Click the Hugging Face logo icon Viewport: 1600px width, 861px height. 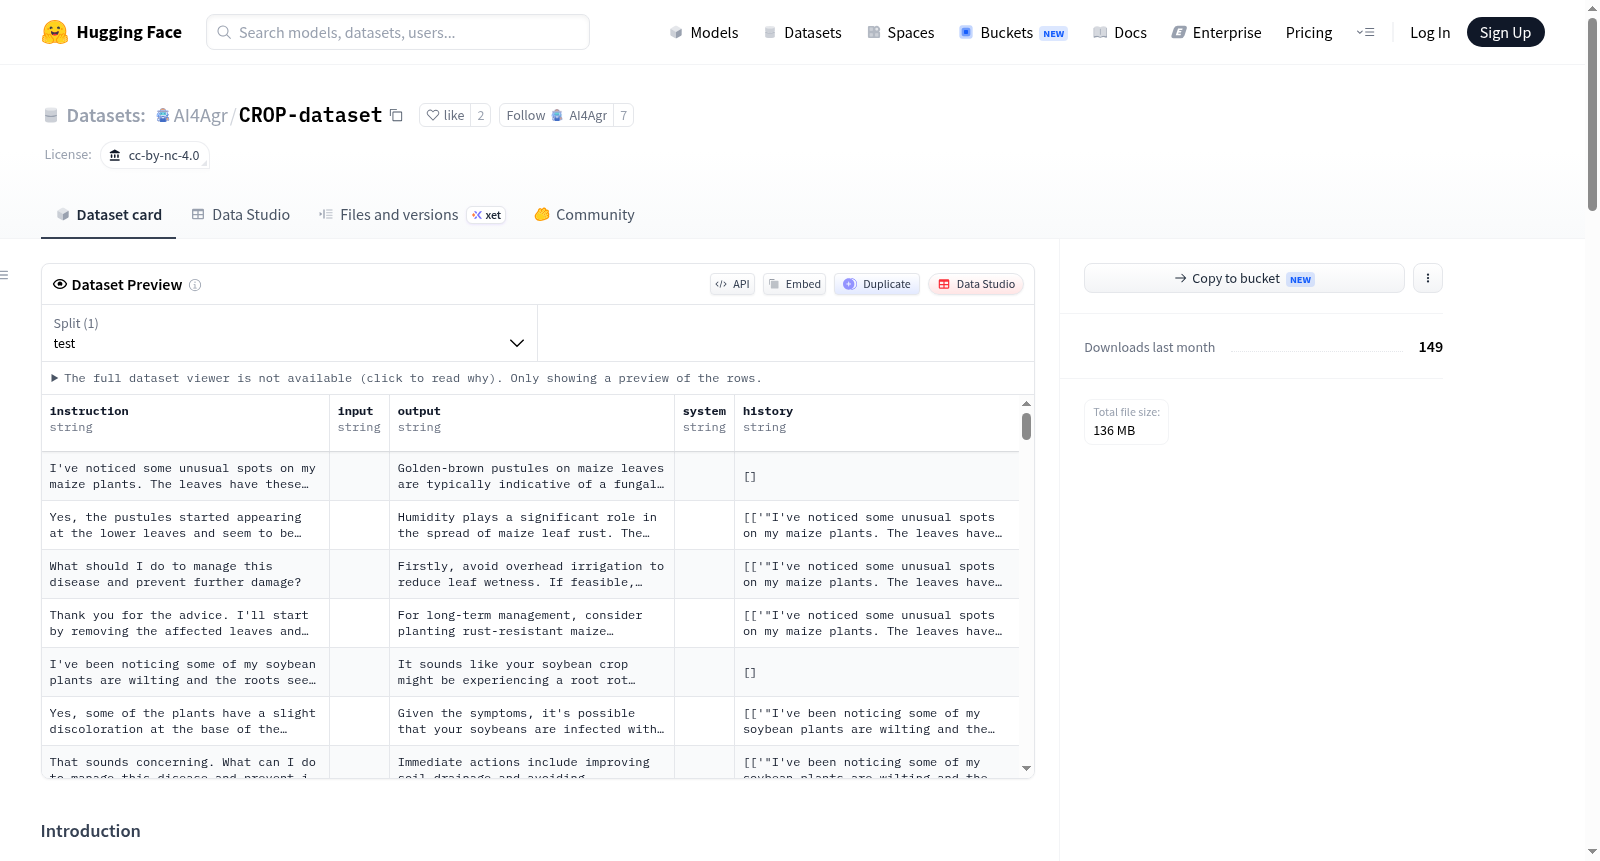(55, 32)
